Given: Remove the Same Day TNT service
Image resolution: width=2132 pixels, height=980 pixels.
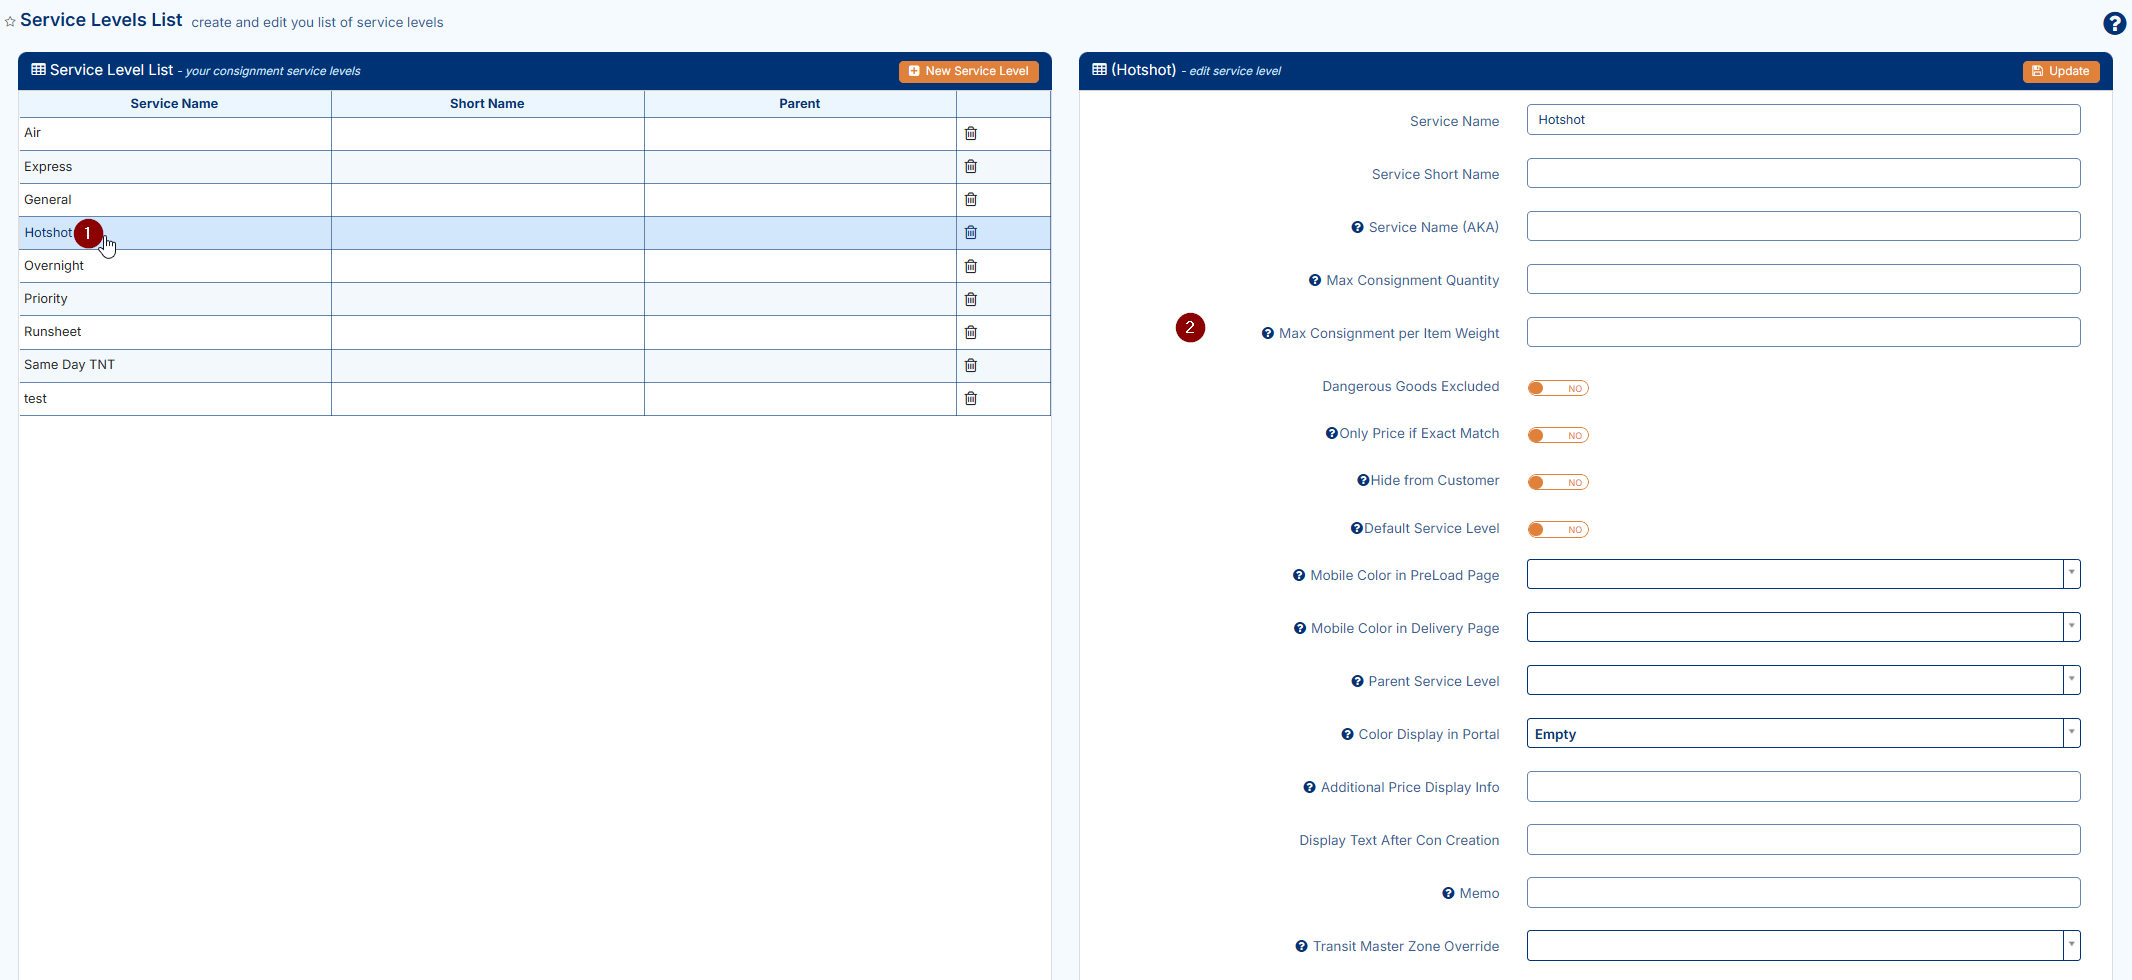Looking at the screenshot, I should coord(970,365).
